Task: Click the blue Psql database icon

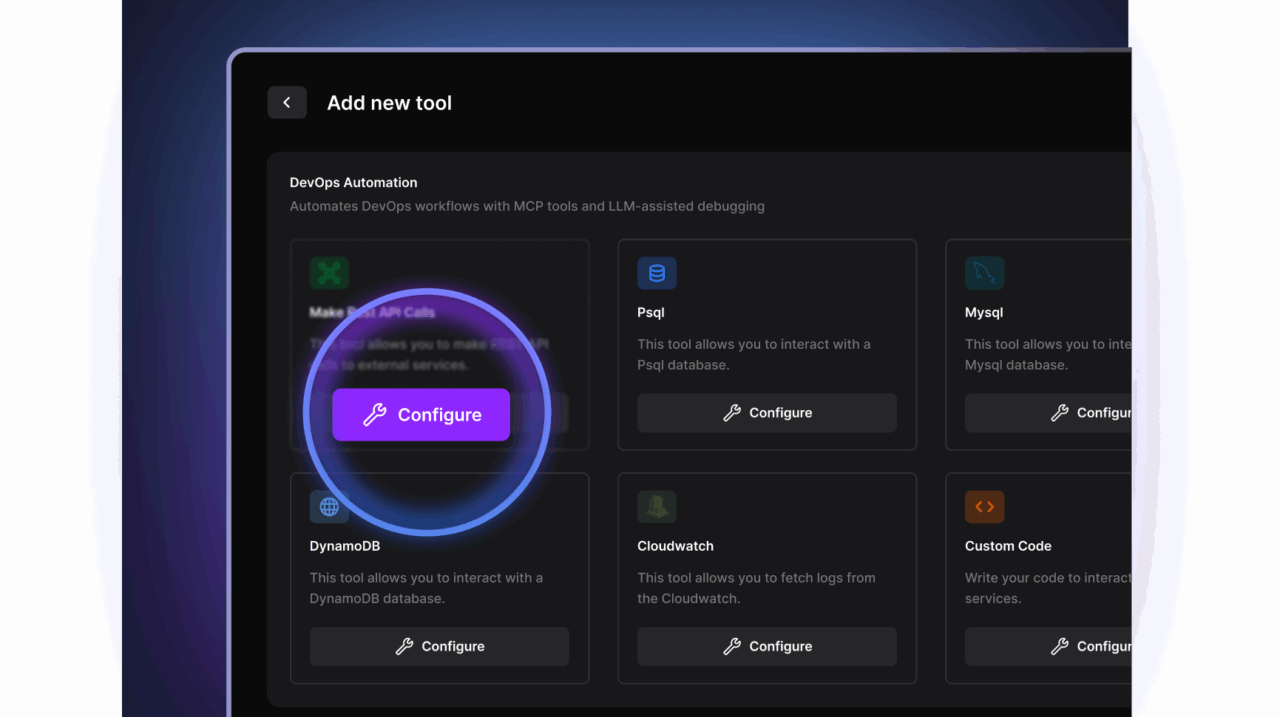Action: click(656, 273)
